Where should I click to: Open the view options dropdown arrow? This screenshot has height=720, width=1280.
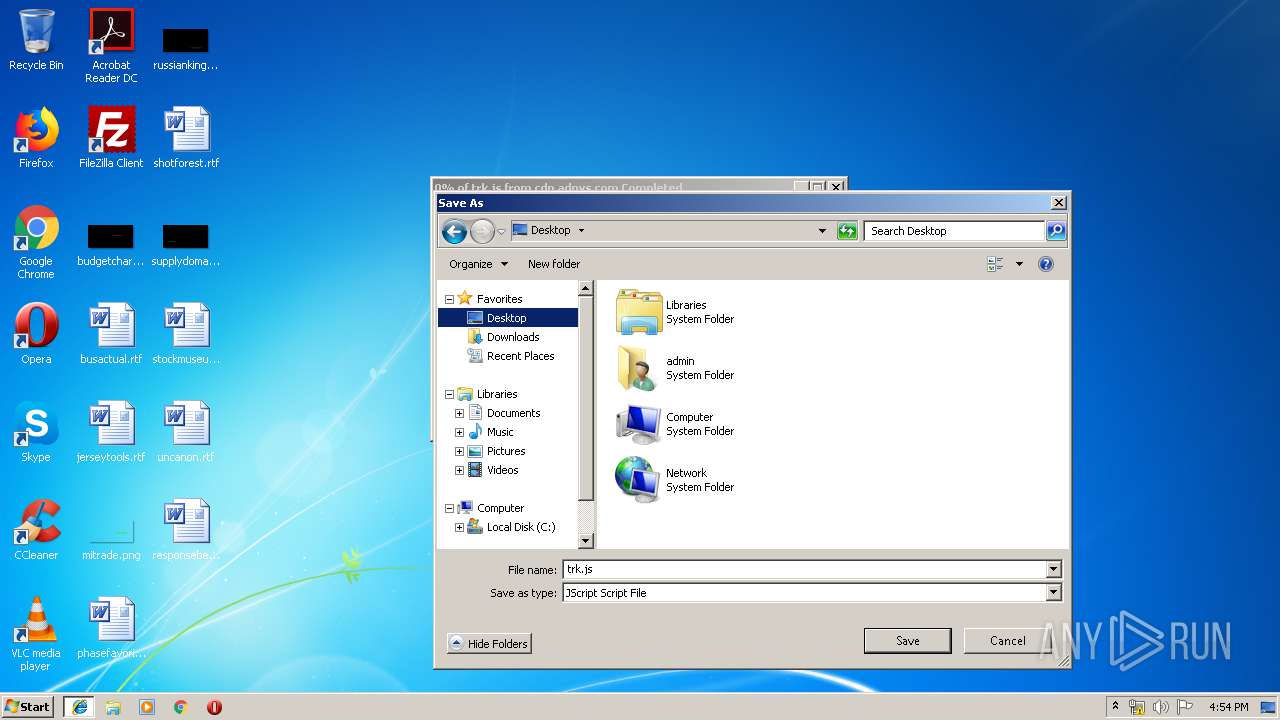[1019, 264]
